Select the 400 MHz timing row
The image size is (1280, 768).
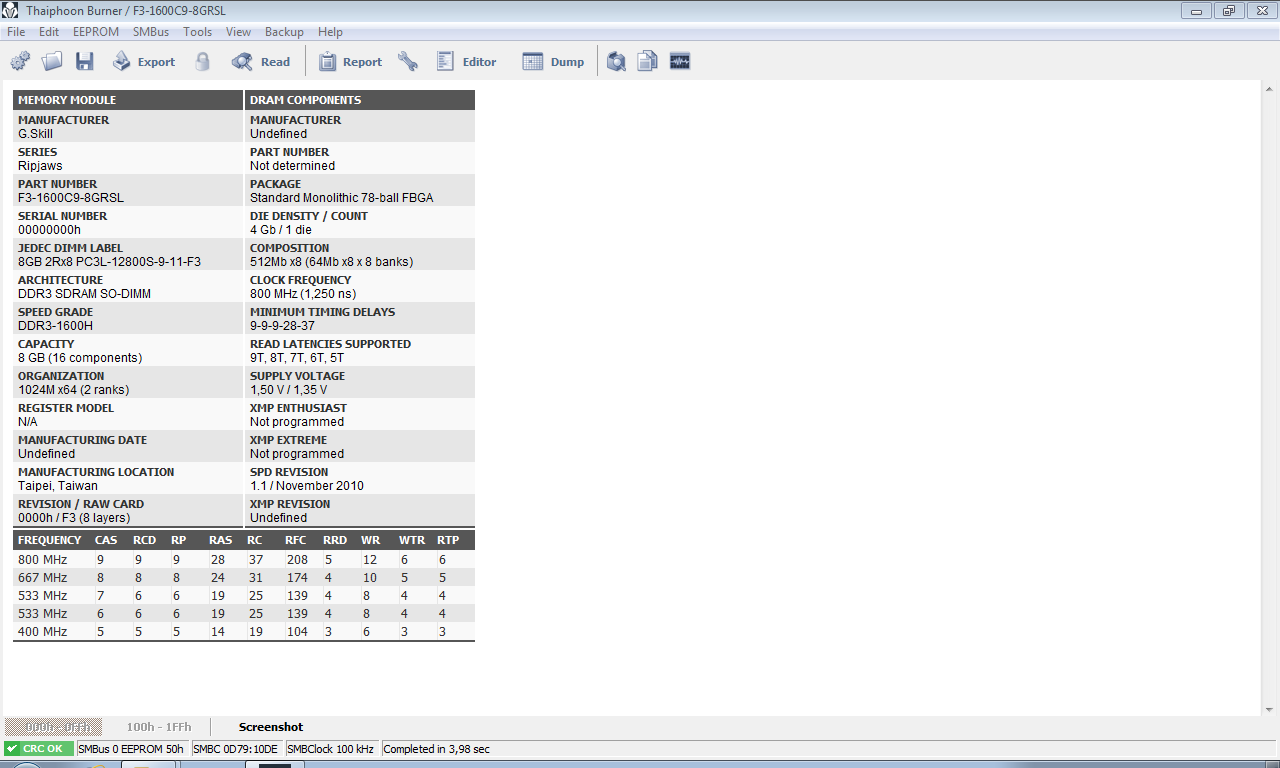[x=244, y=632]
